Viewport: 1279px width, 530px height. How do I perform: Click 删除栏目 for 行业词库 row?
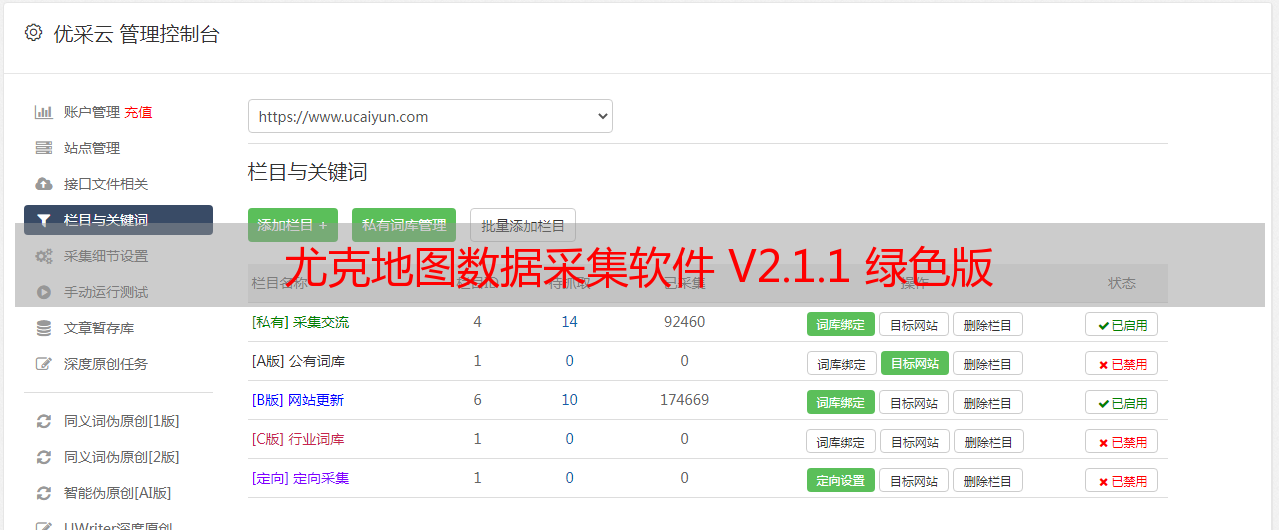tap(988, 441)
